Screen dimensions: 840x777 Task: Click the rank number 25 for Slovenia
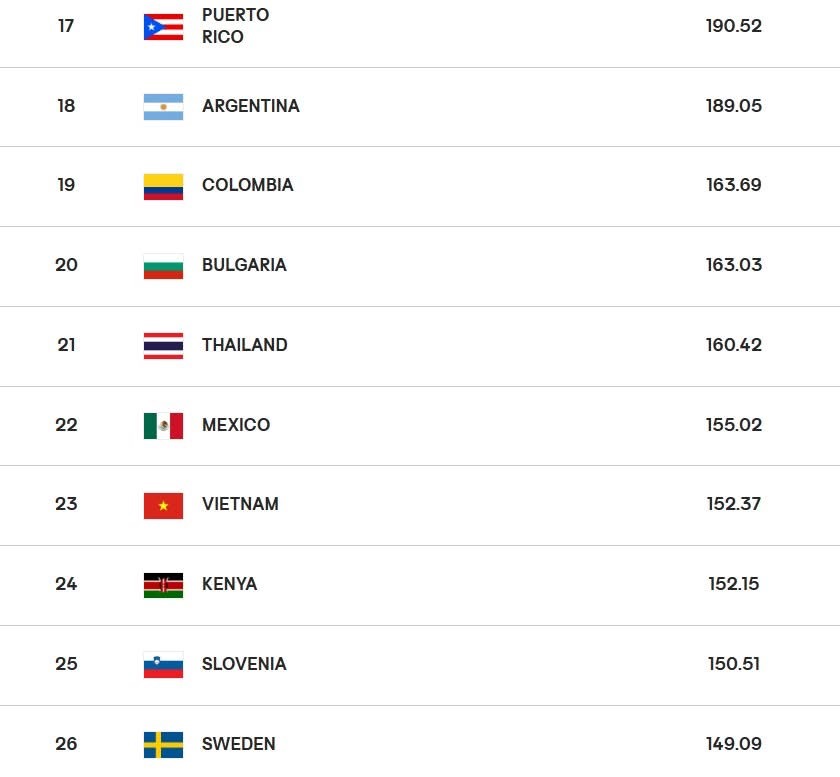[66, 664]
